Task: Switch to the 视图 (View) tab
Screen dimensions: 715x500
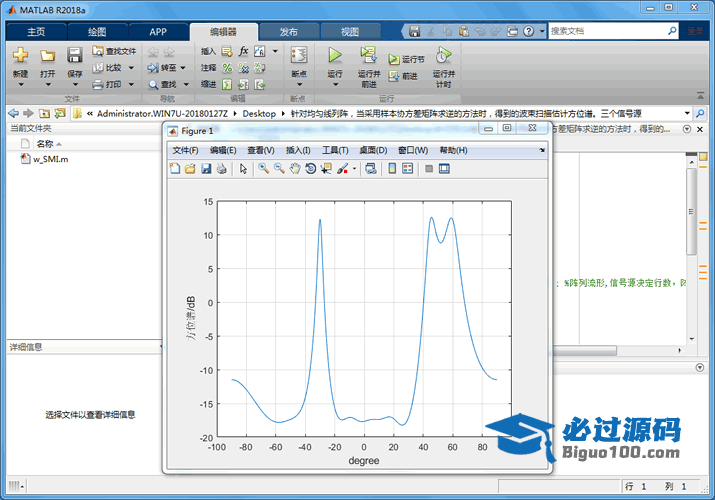Action: click(x=350, y=32)
